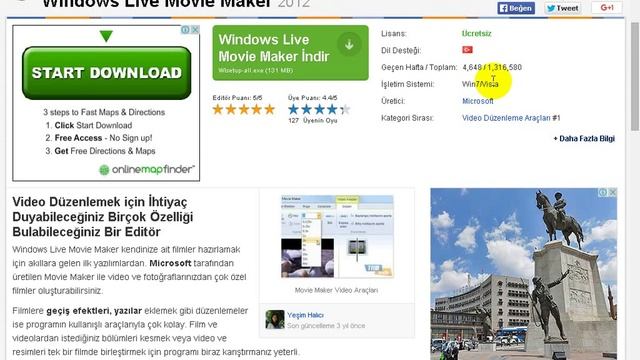This screenshot has height=360, width=640.
Task: Click the Turkish flag language icon
Action: pos(467,50)
